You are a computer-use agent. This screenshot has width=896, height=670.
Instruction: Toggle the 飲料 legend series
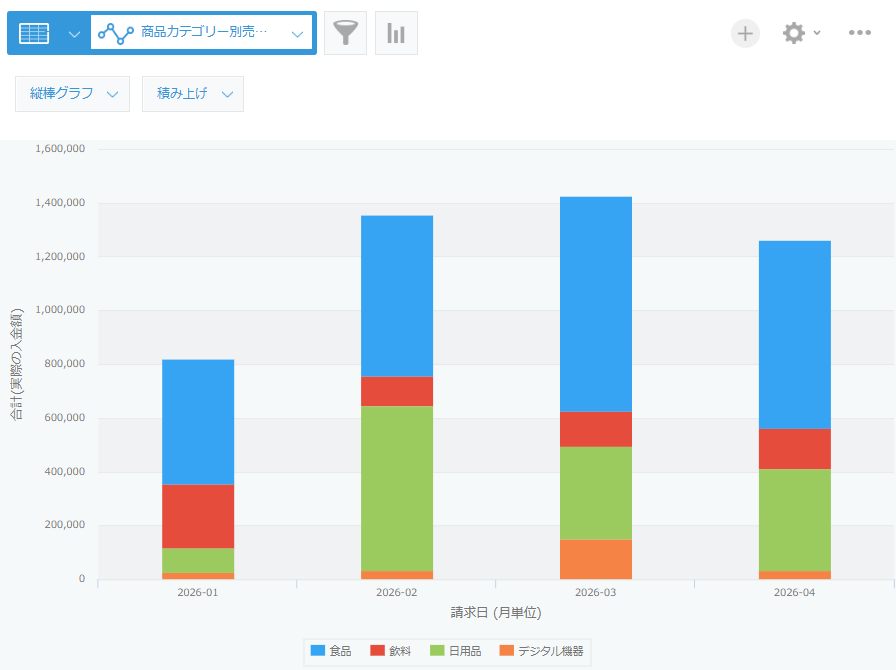point(391,651)
